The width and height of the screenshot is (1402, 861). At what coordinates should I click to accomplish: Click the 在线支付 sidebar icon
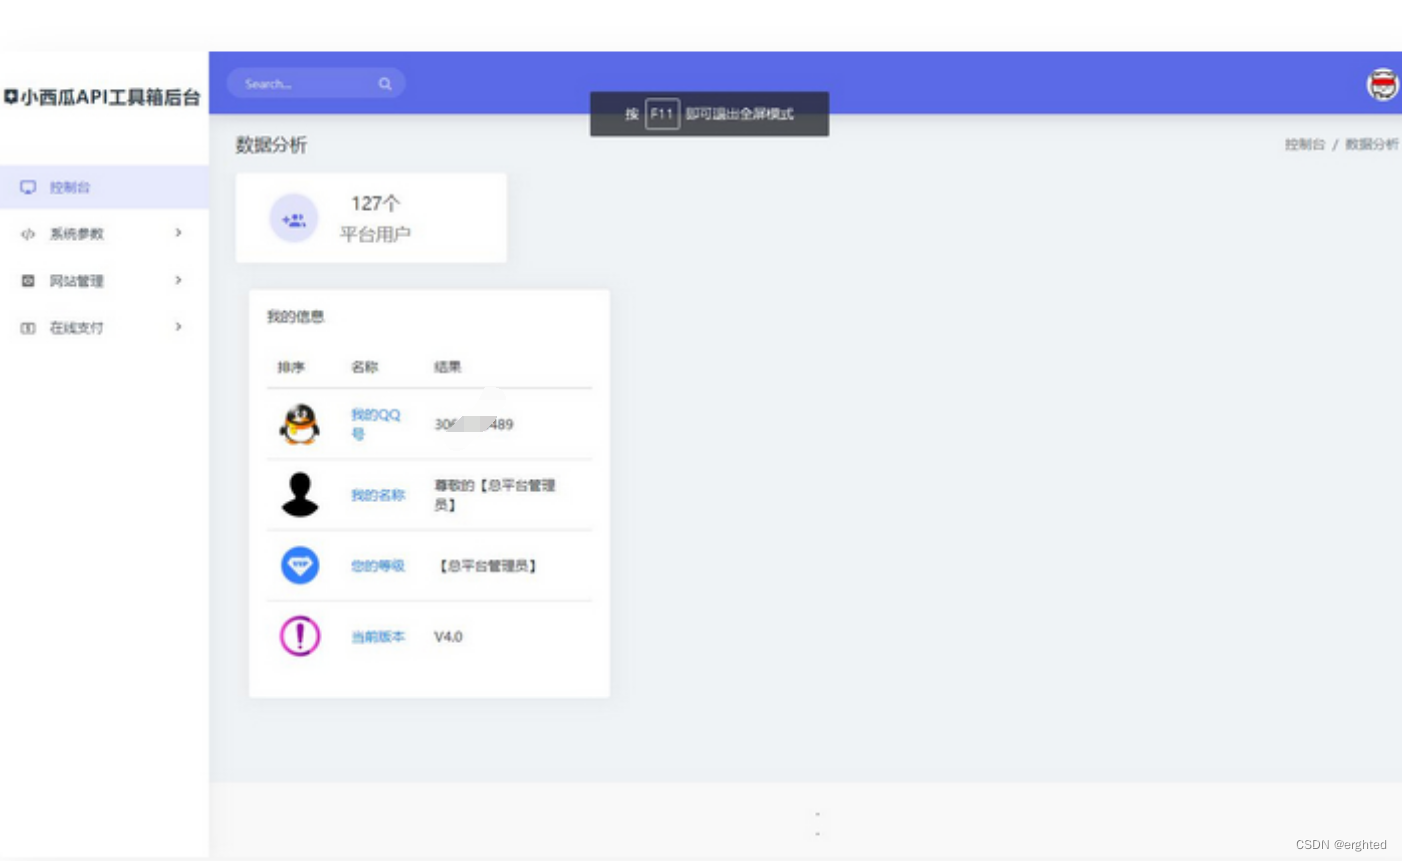coord(27,327)
